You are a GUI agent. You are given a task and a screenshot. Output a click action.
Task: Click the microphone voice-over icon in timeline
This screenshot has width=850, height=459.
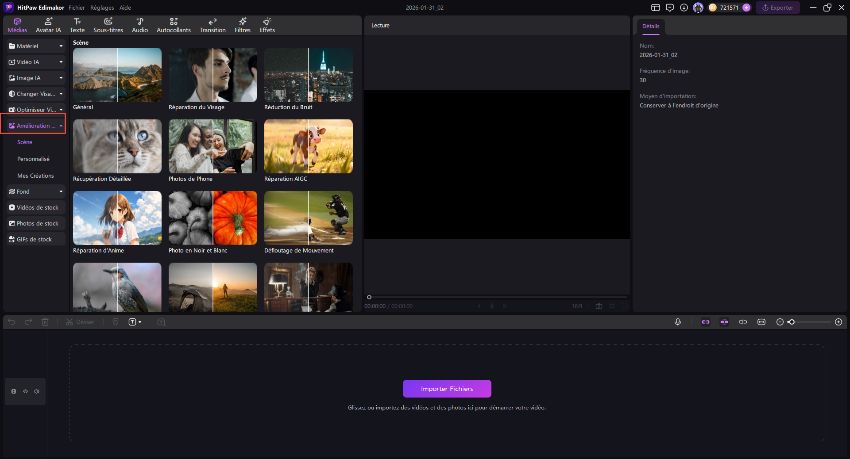point(678,322)
